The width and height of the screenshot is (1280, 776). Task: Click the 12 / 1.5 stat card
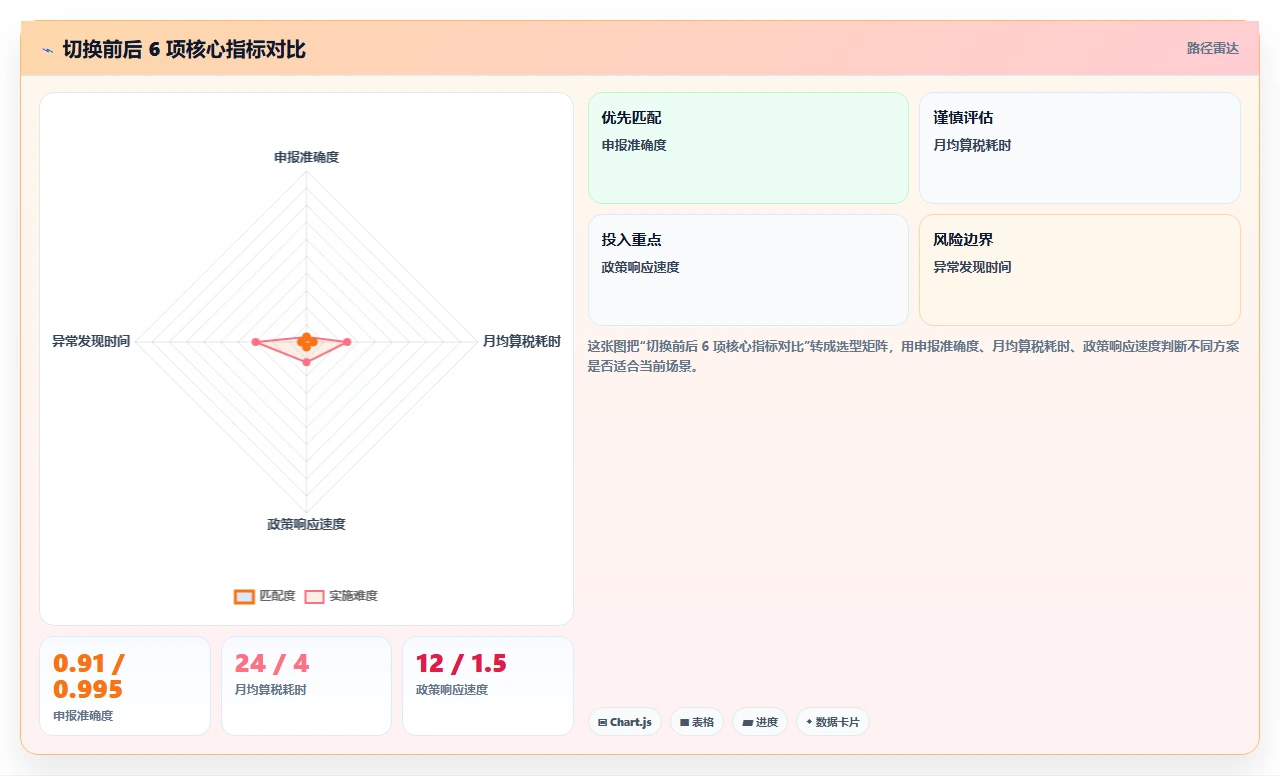[488, 686]
